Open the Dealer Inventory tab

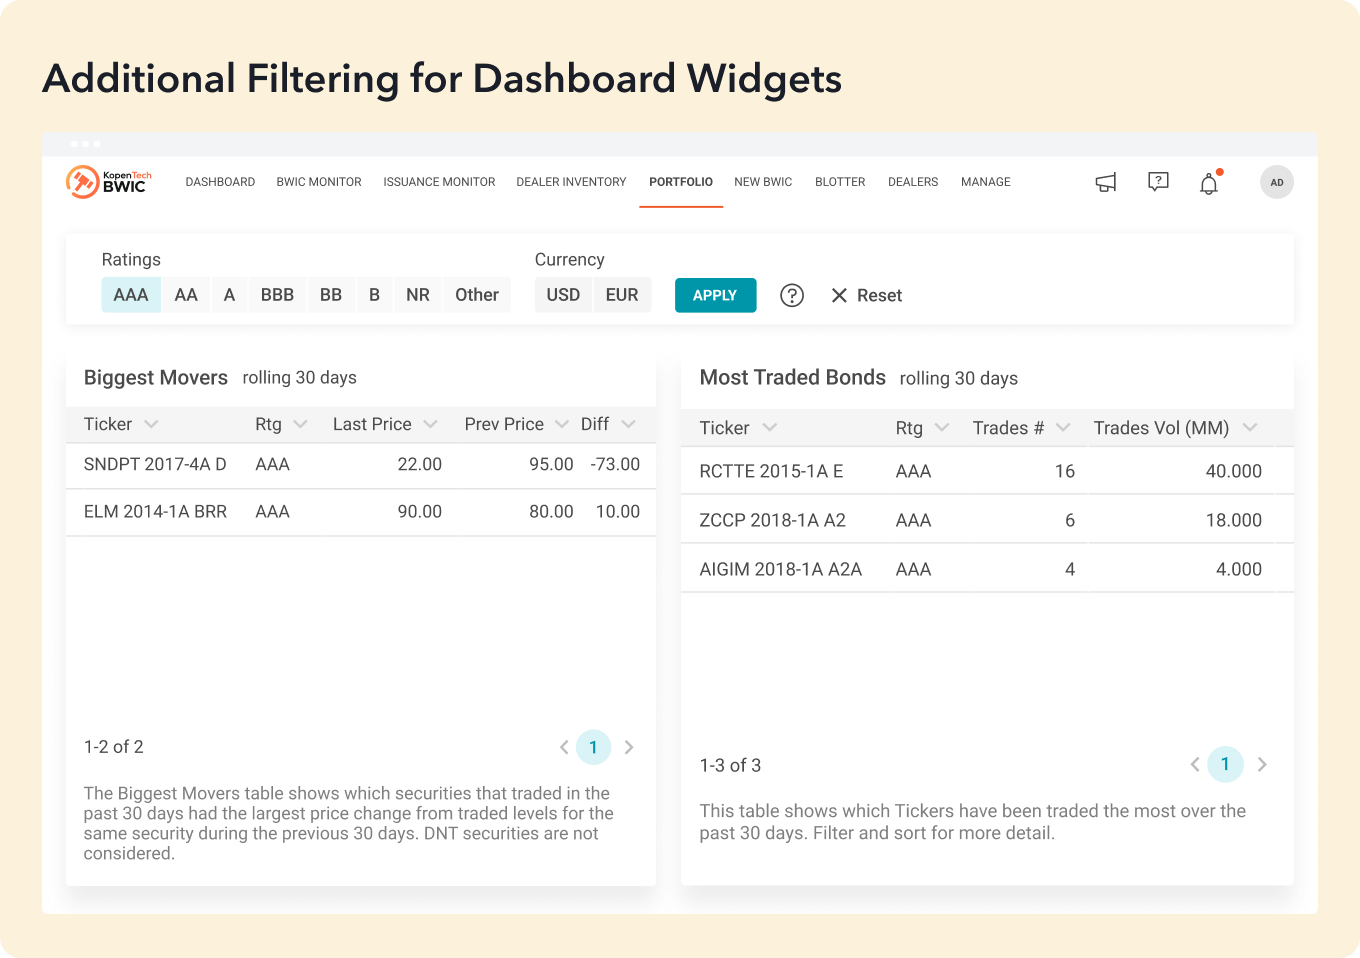(571, 182)
